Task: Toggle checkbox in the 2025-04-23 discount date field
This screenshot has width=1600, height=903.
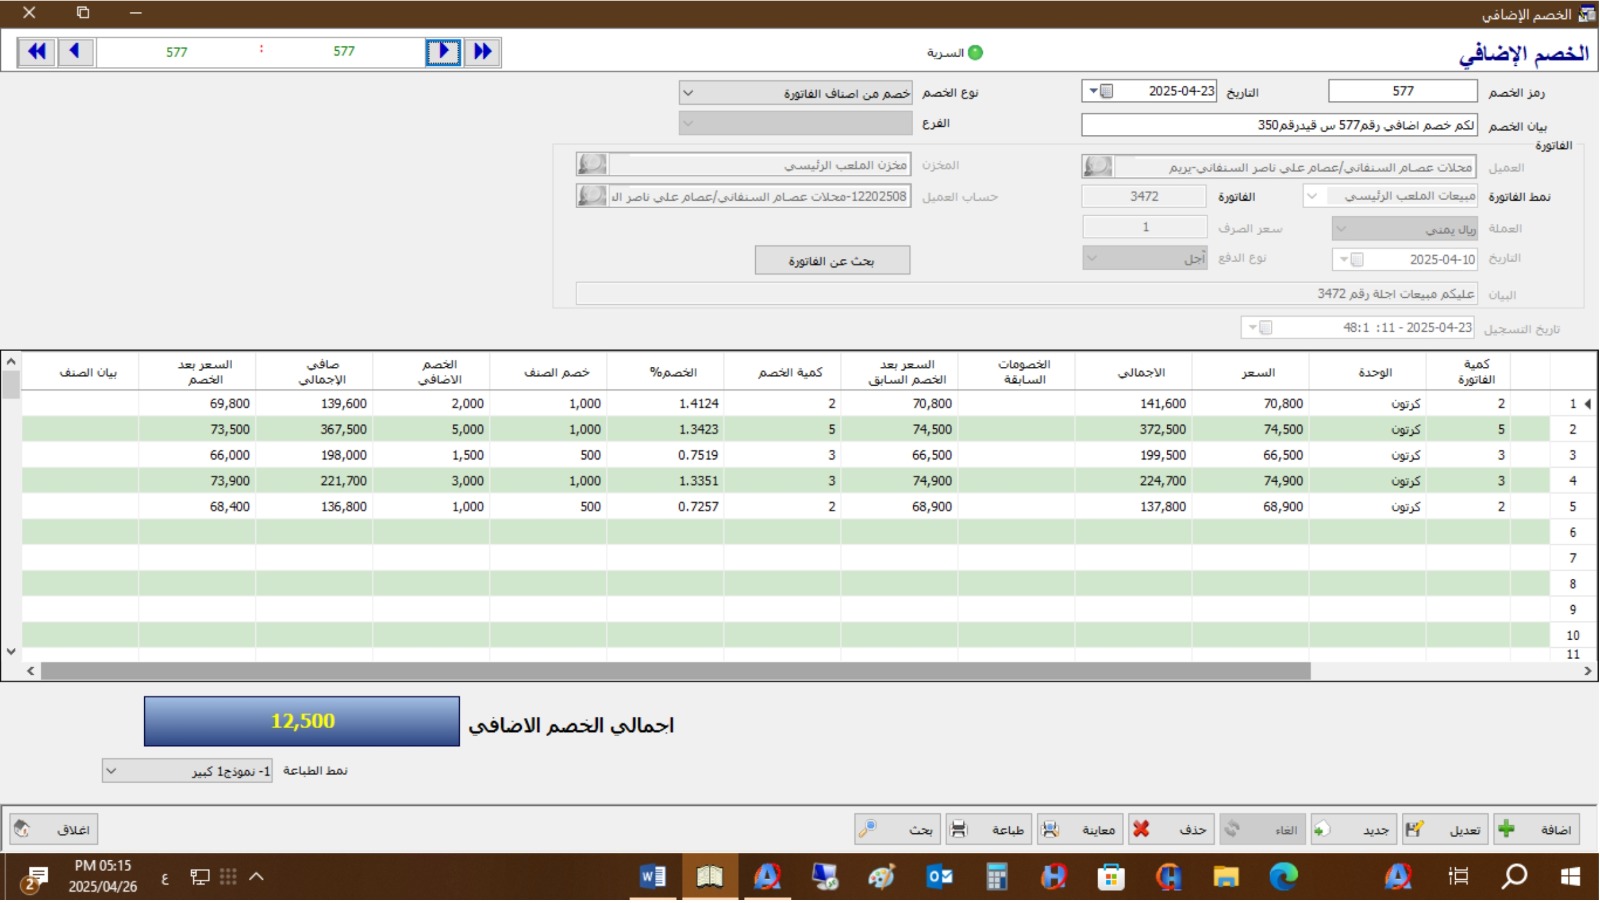Action: coord(1107,92)
